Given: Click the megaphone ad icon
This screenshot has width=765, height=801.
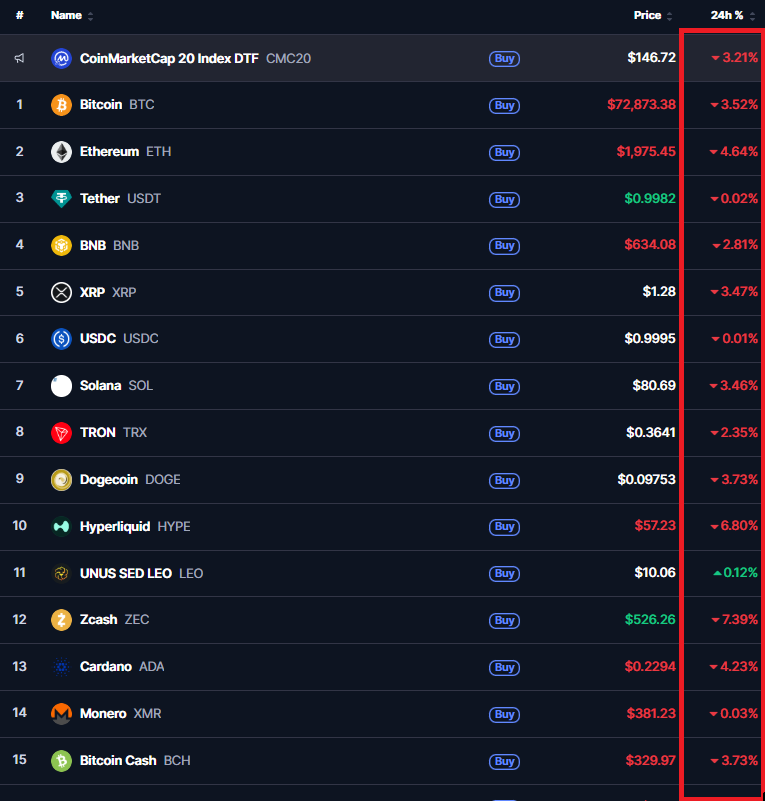Looking at the screenshot, I should 19,58.
